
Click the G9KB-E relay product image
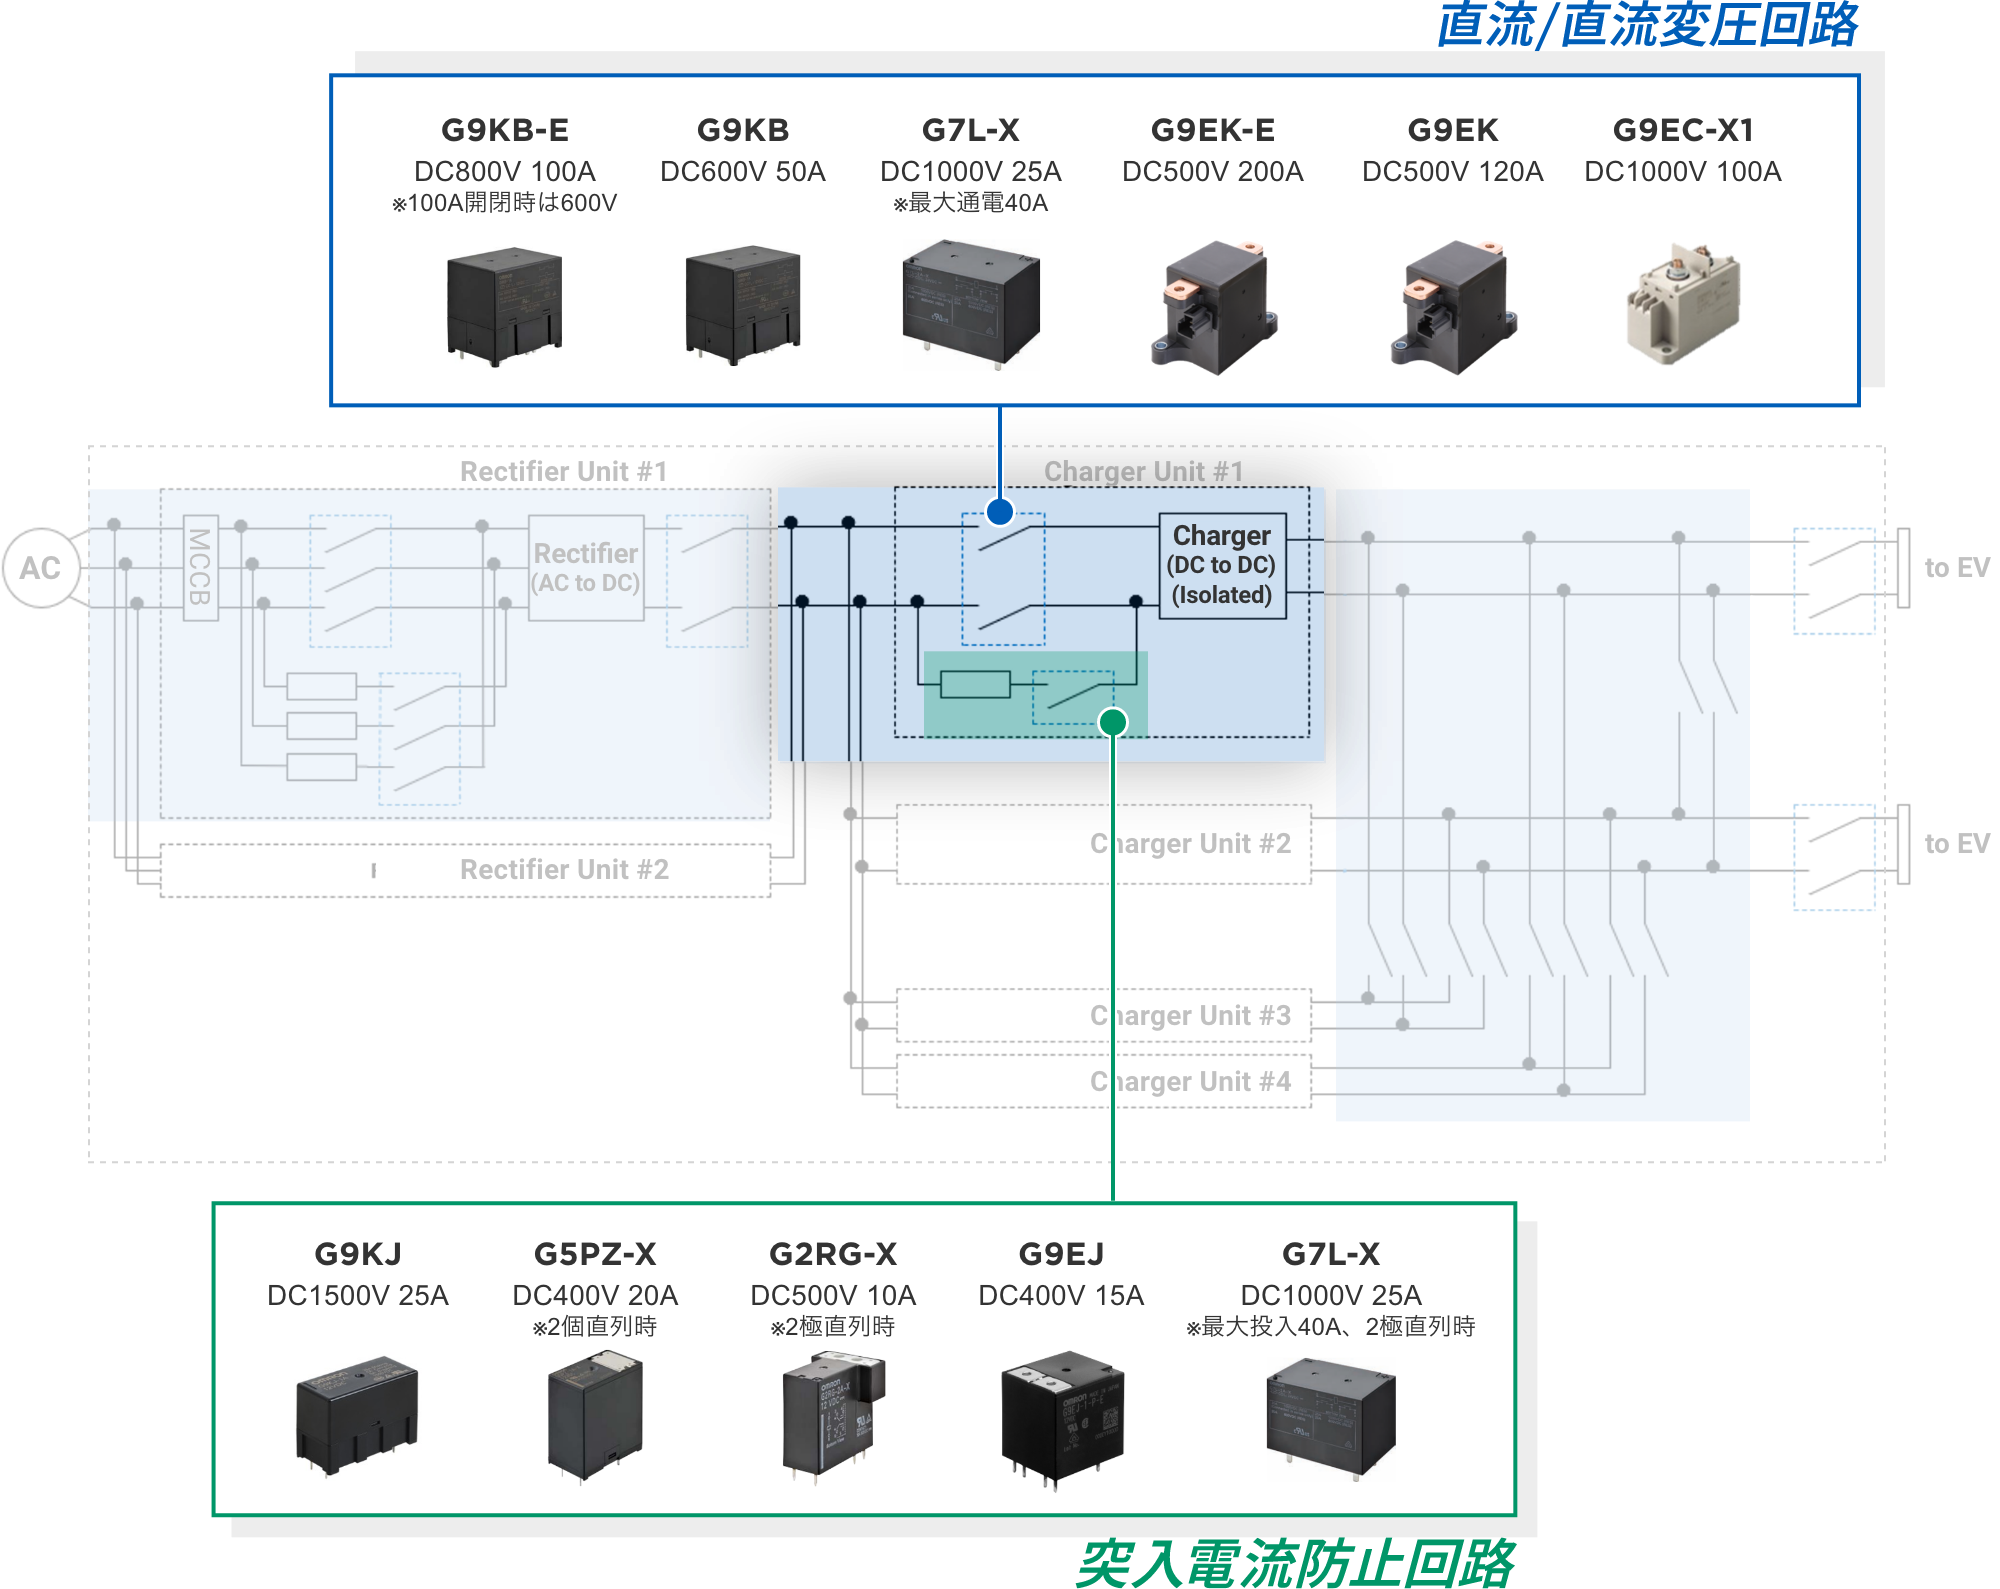click(x=504, y=307)
